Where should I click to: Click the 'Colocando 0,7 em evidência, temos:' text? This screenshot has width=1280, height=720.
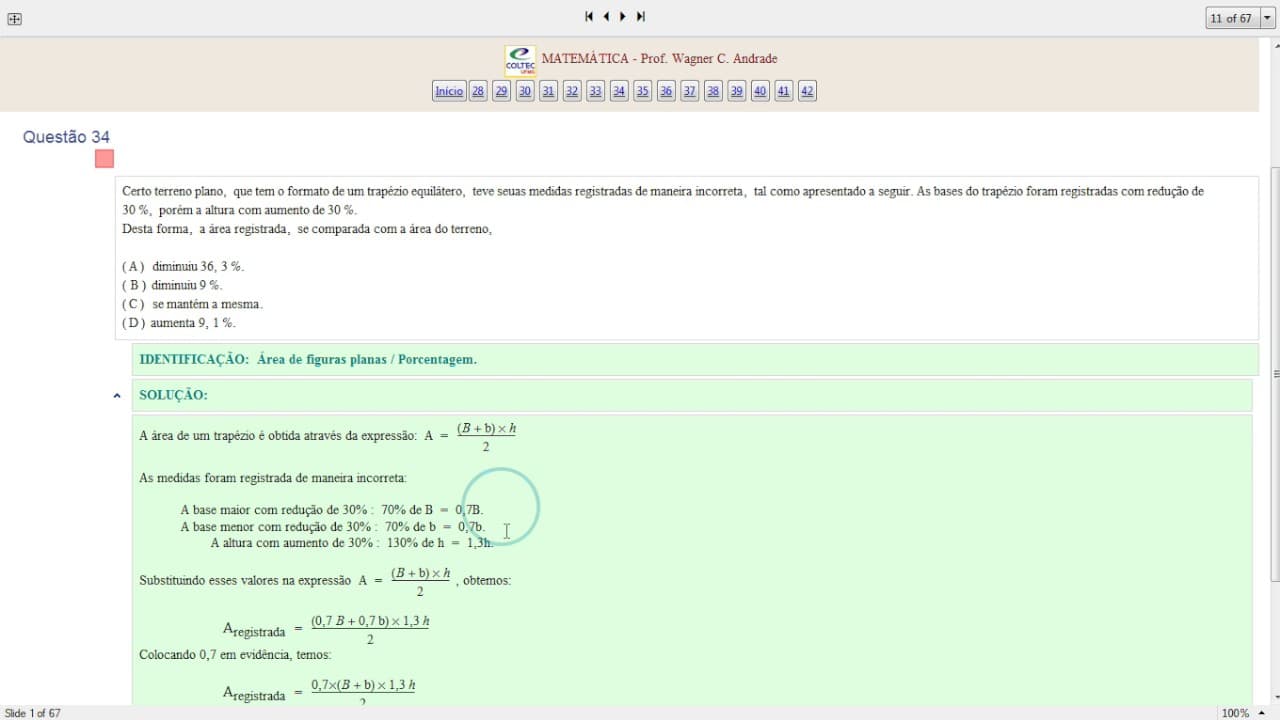235,655
